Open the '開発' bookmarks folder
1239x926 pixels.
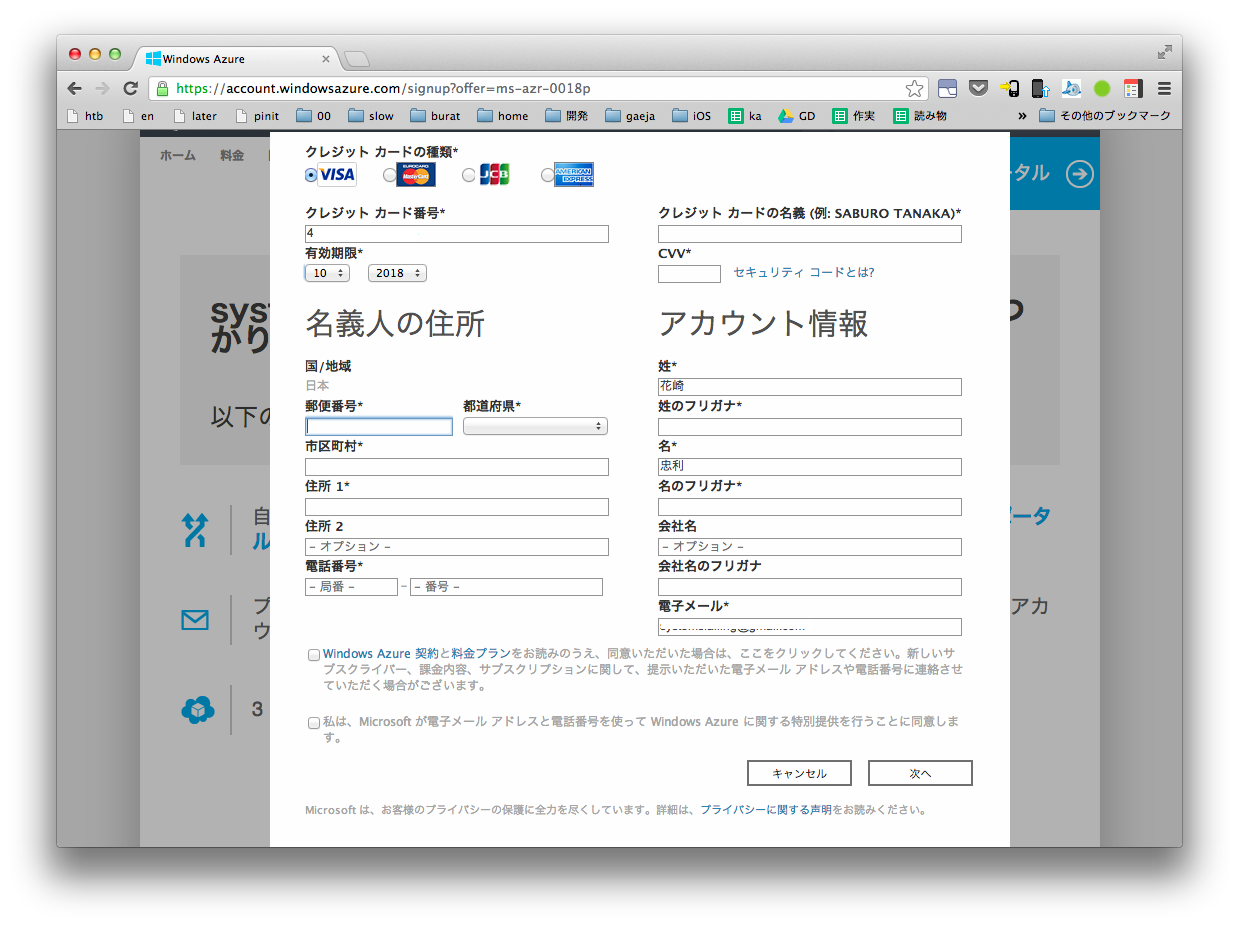tap(567, 116)
